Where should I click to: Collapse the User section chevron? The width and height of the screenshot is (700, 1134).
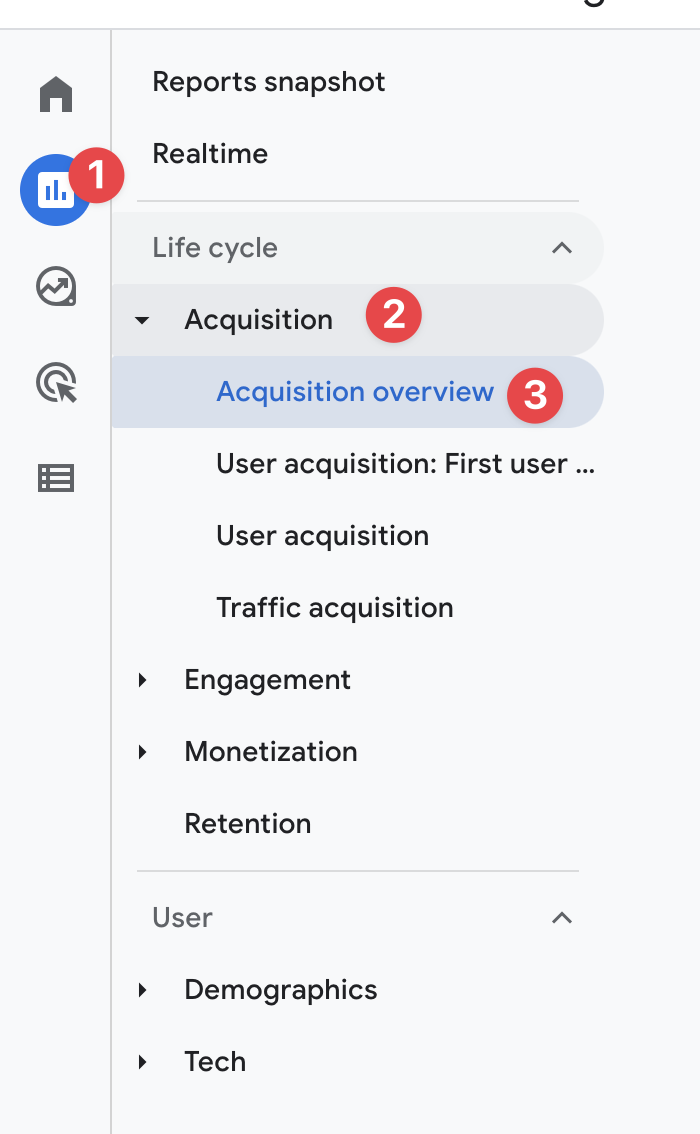[x=562, y=918]
